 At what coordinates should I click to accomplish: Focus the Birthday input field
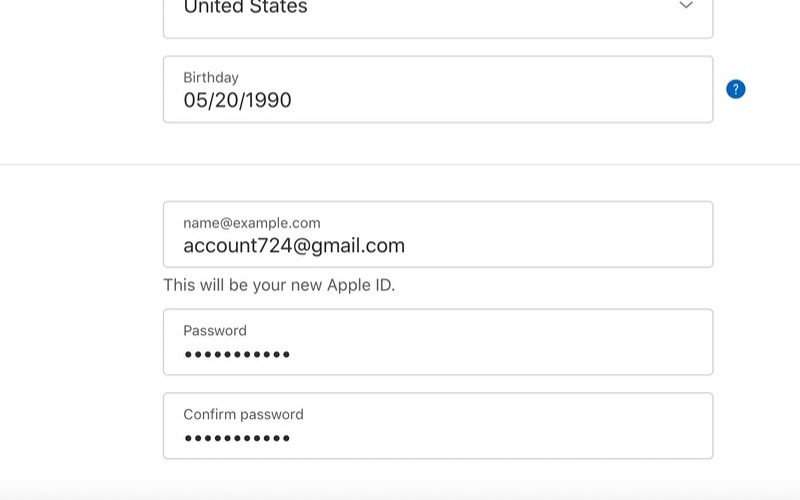438,89
